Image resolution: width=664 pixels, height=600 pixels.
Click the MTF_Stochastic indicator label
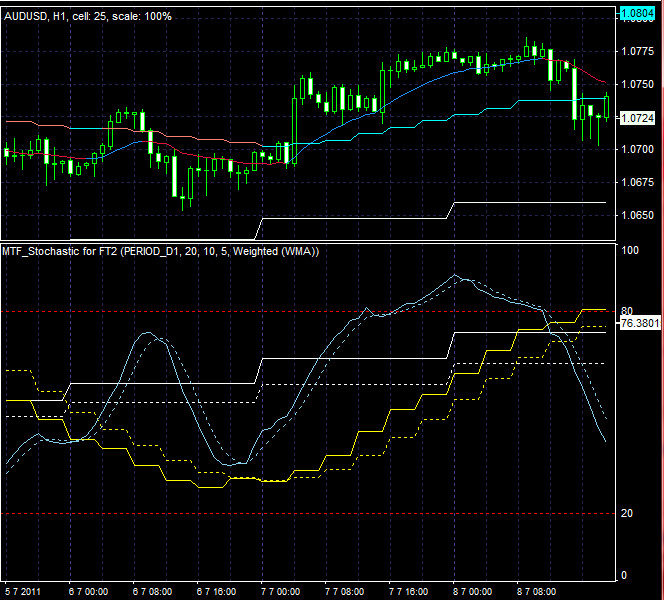(x=160, y=252)
